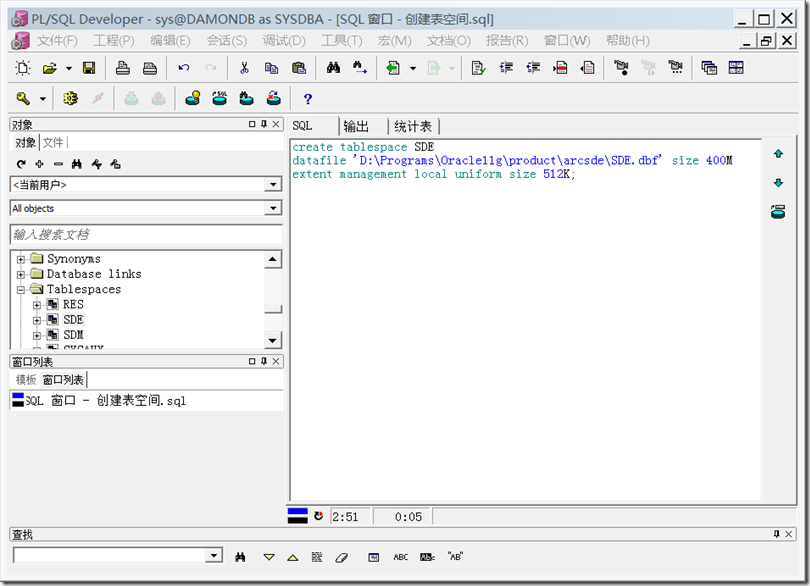Screen dimensions: 810x586
Task: Open the 会话(S) menu
Action: [x=227, y=40]
